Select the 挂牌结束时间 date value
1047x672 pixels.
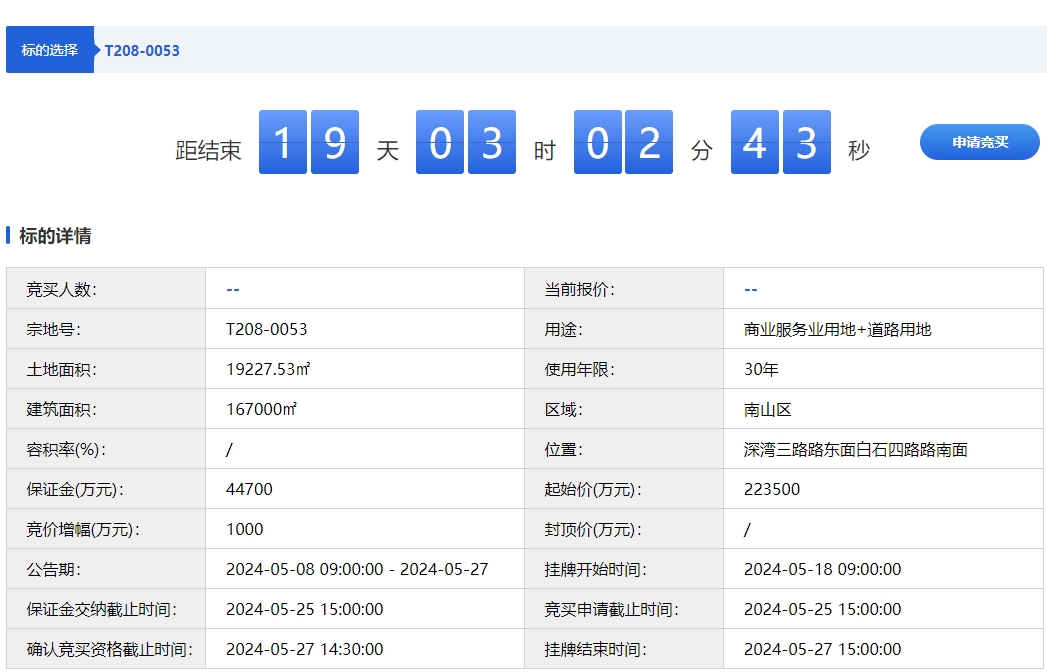pos(822,649)
